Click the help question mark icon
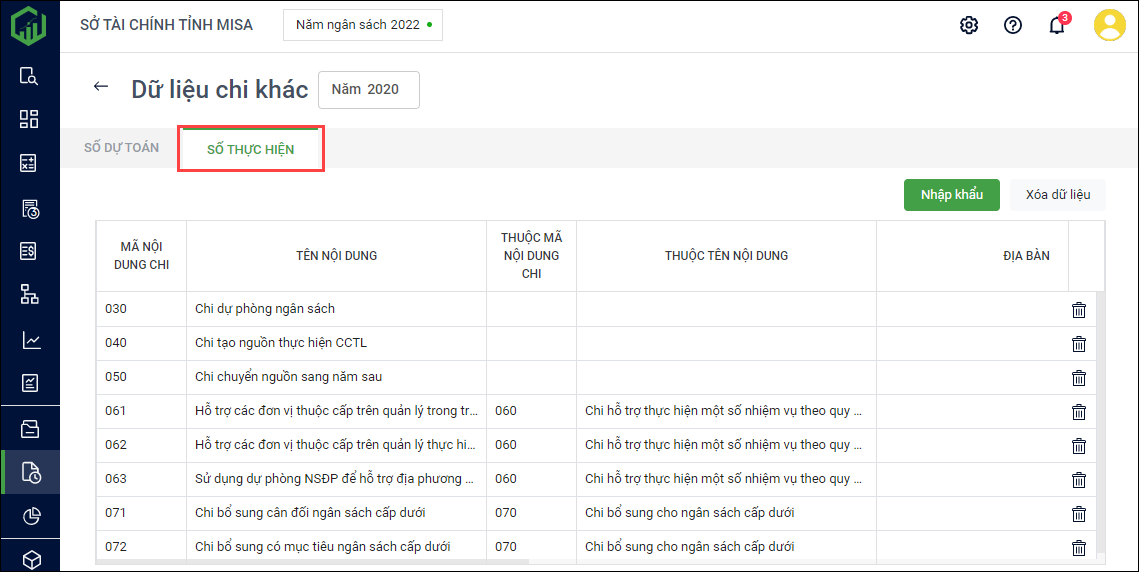The image size is (1139, 572). point(1013,25)
